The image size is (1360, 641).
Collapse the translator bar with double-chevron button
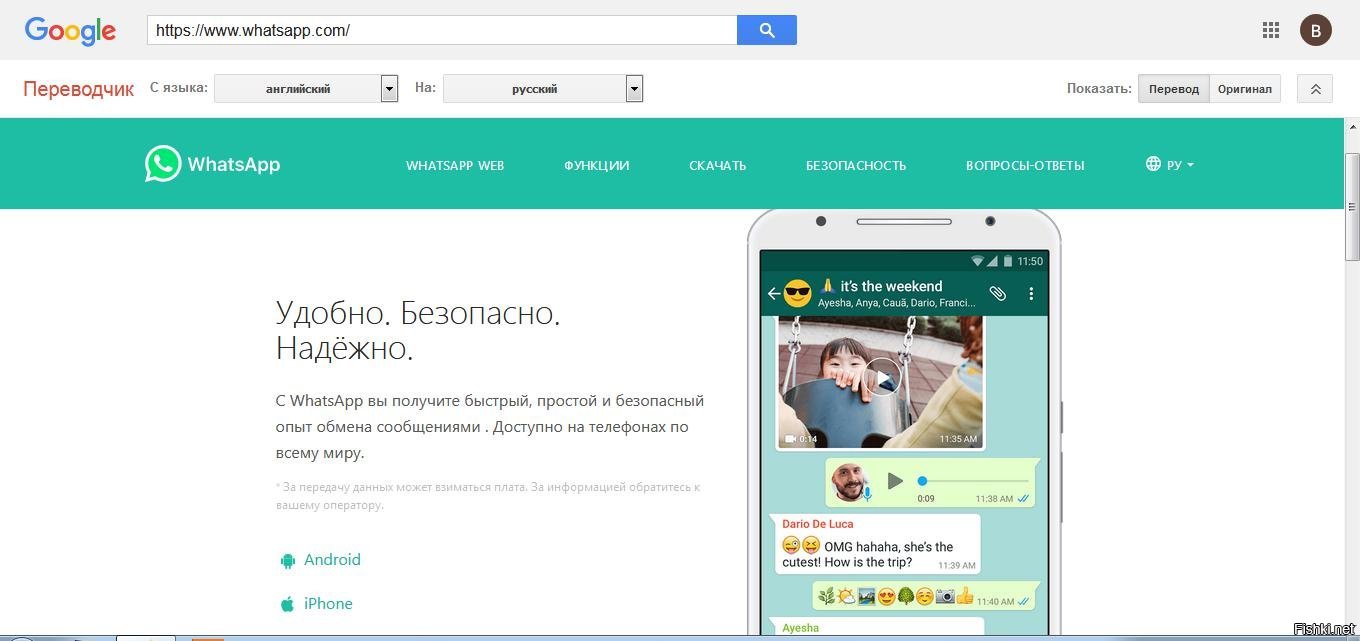(1315, 89)
